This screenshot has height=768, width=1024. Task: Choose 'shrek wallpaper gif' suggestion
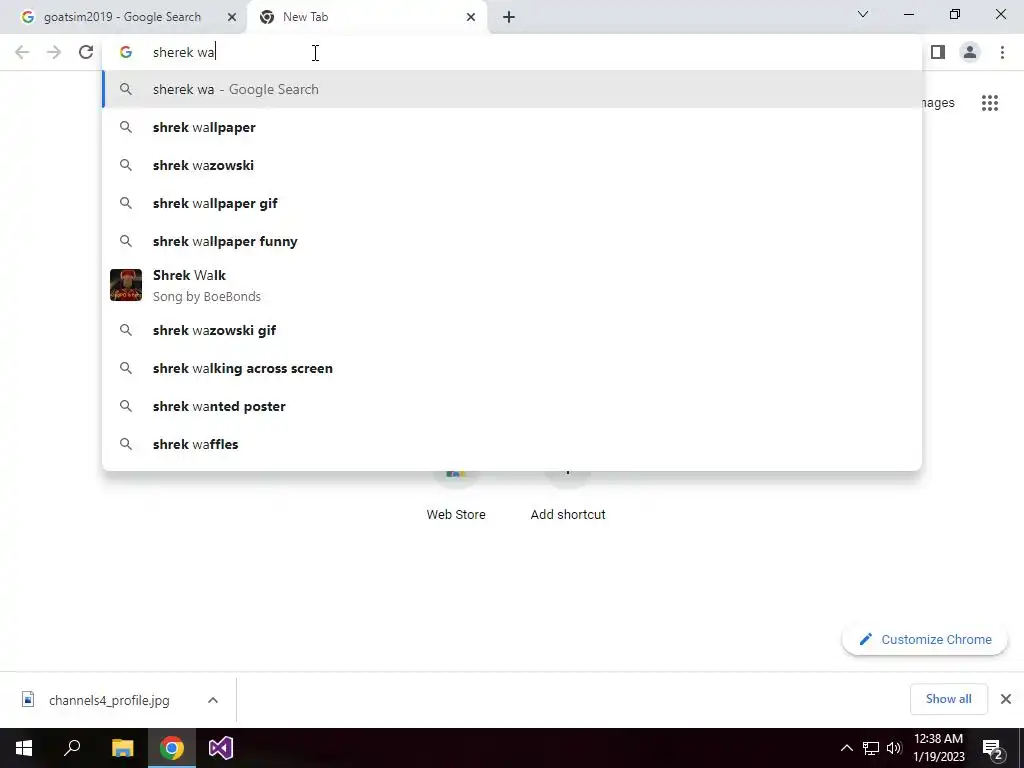click(x=512, y=203)
